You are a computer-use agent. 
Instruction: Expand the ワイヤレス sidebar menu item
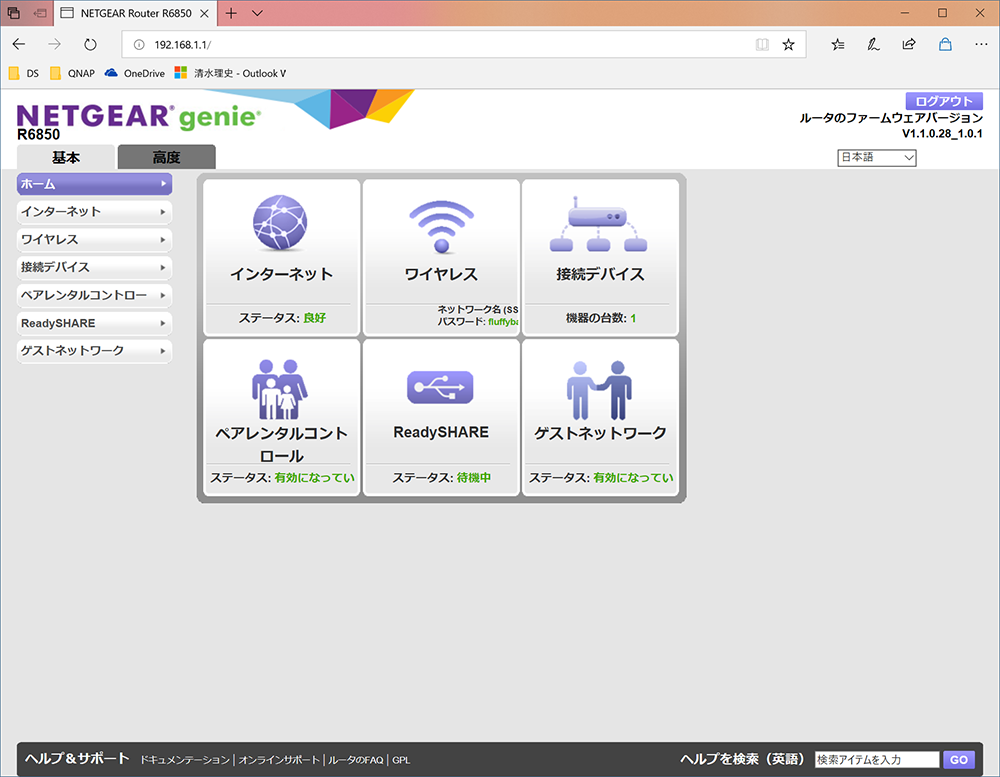(x=94, y=240)
